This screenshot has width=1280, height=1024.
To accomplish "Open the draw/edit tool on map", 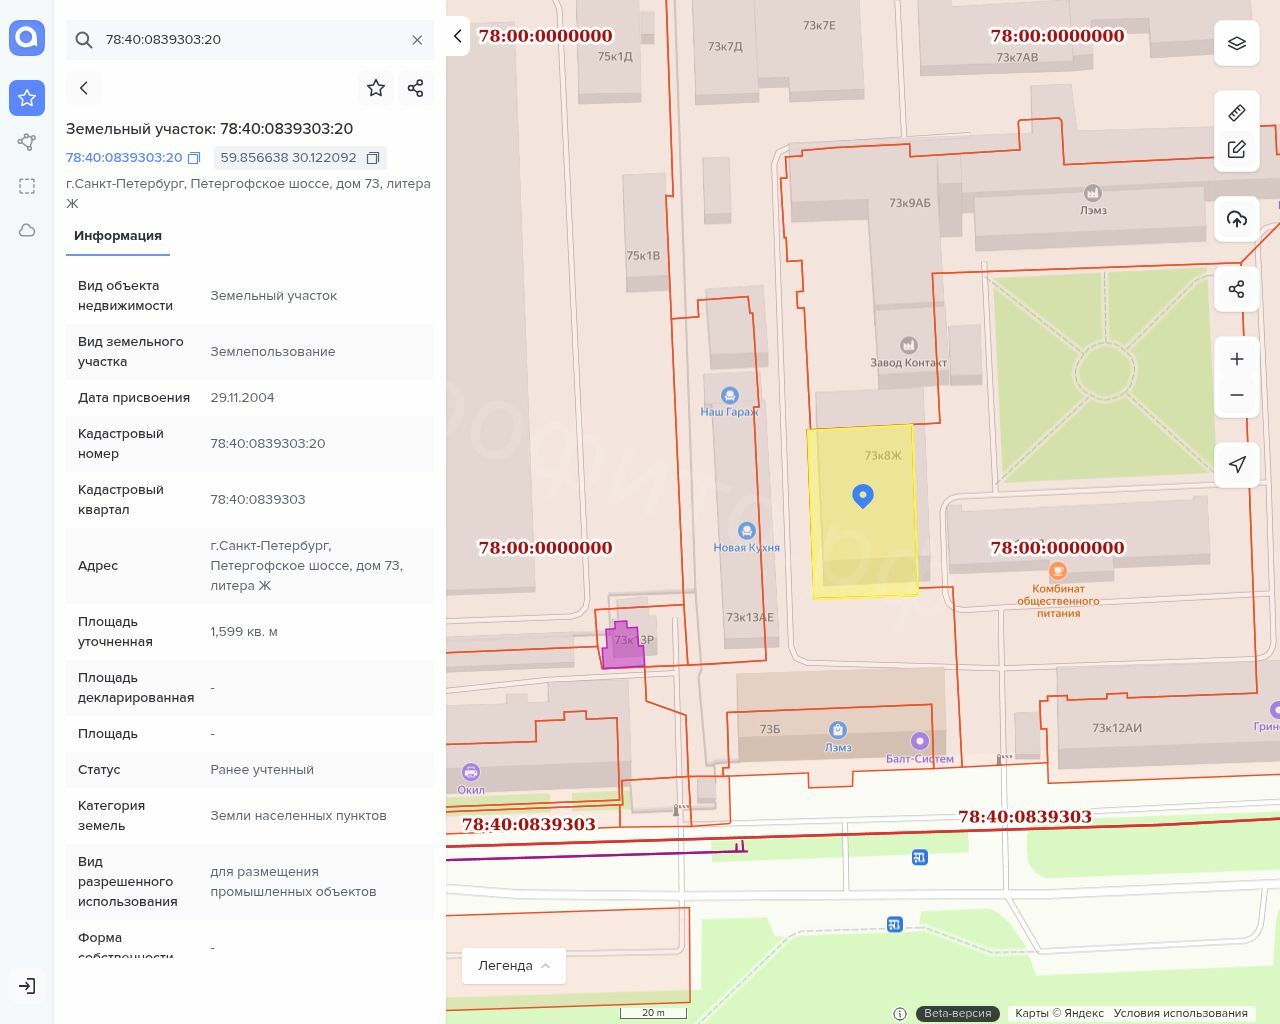I will point(1237,150).
